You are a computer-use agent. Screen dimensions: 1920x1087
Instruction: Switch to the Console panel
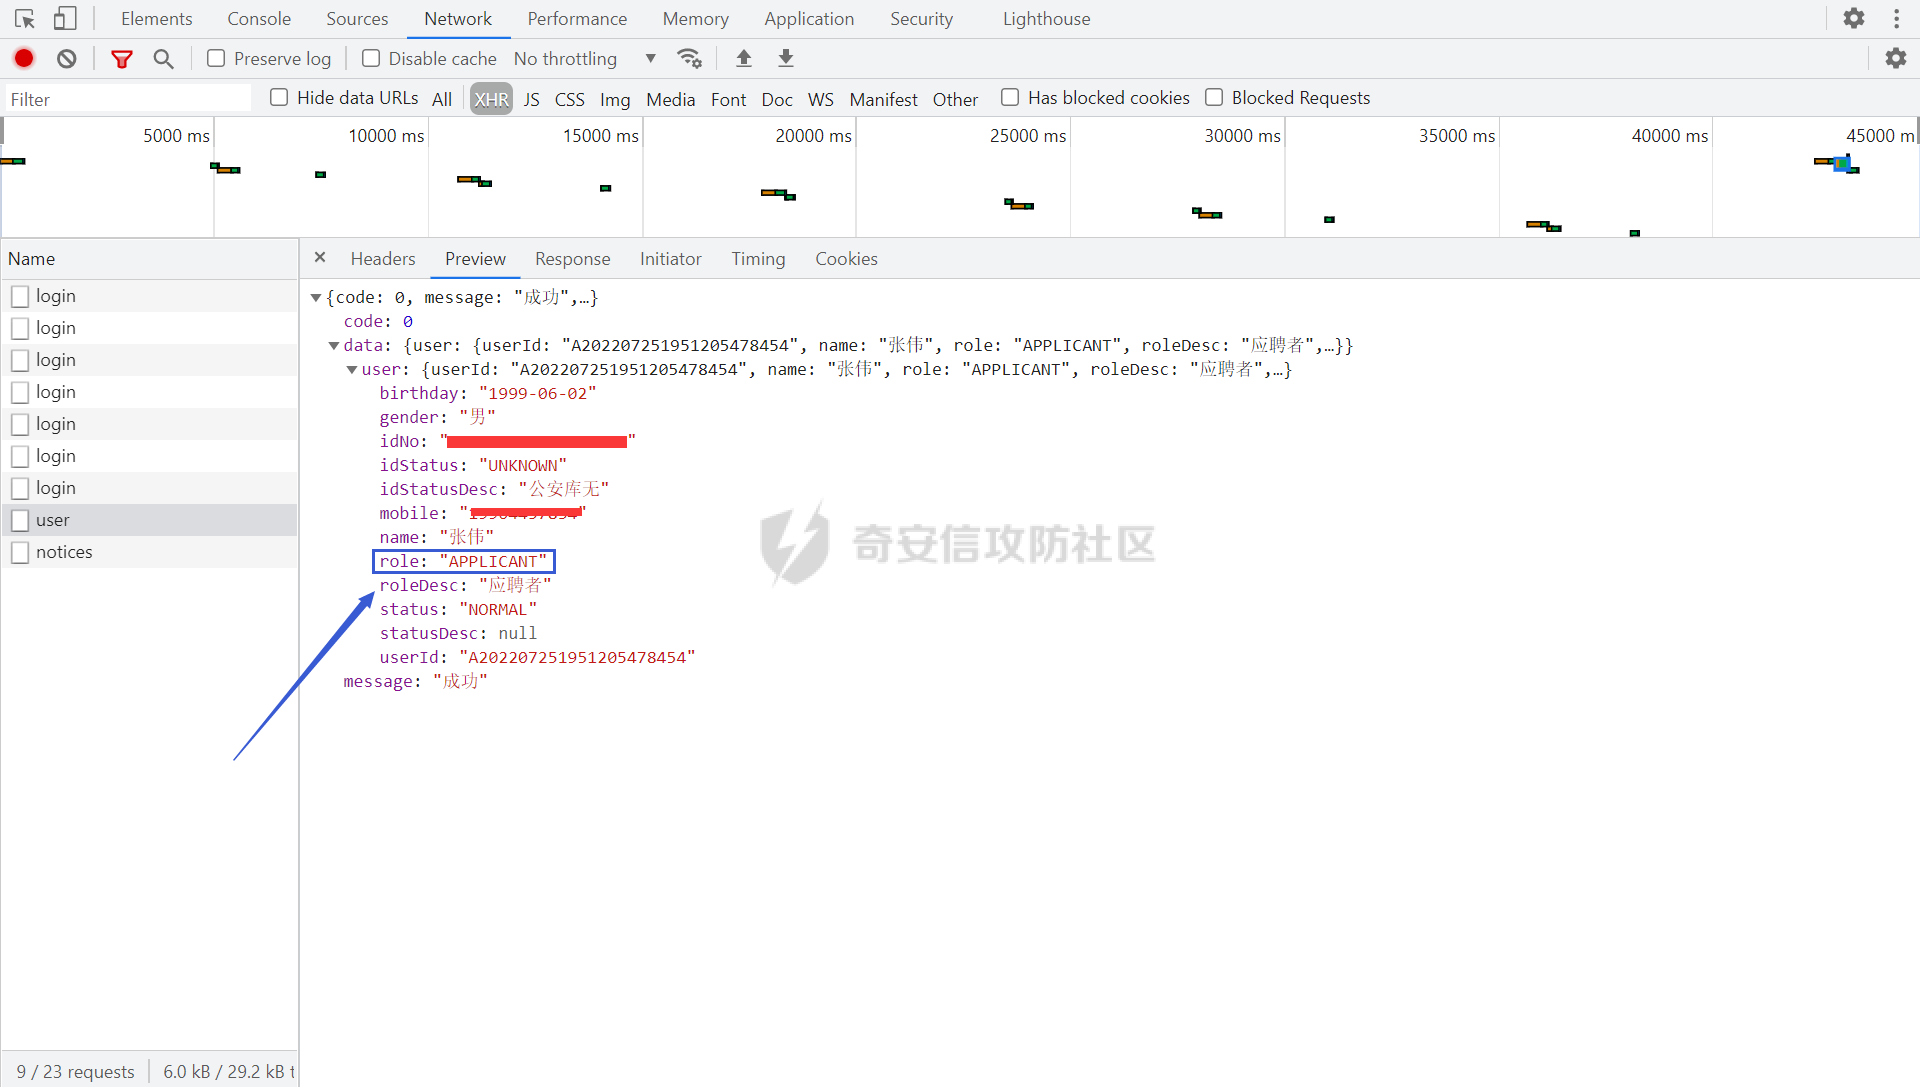259,19
